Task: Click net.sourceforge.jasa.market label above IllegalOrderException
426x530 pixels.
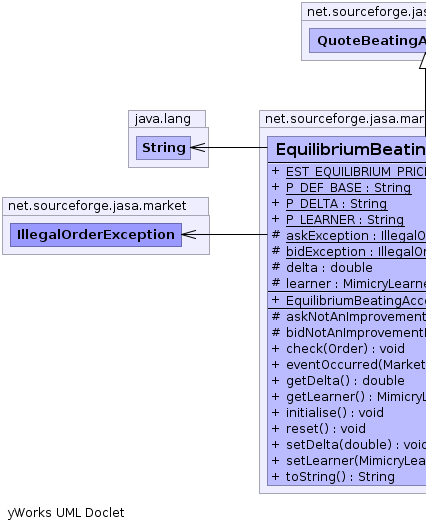Action: click(x=97, y=206)
